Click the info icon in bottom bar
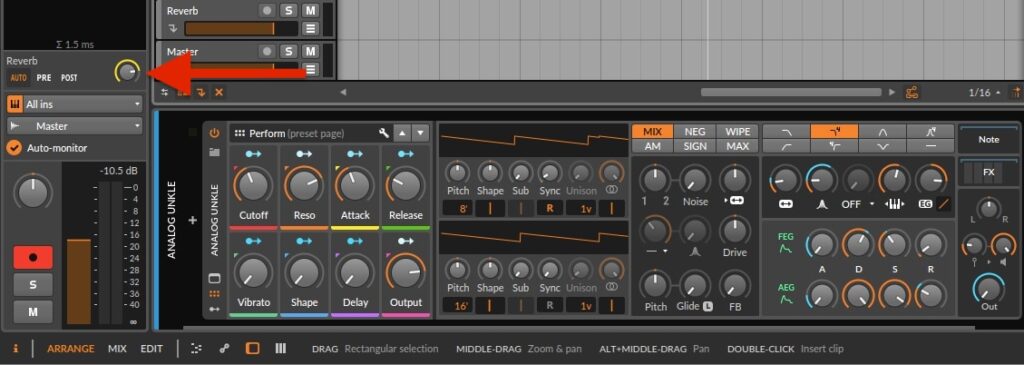The image size is (1024, 365). [16, 349]
